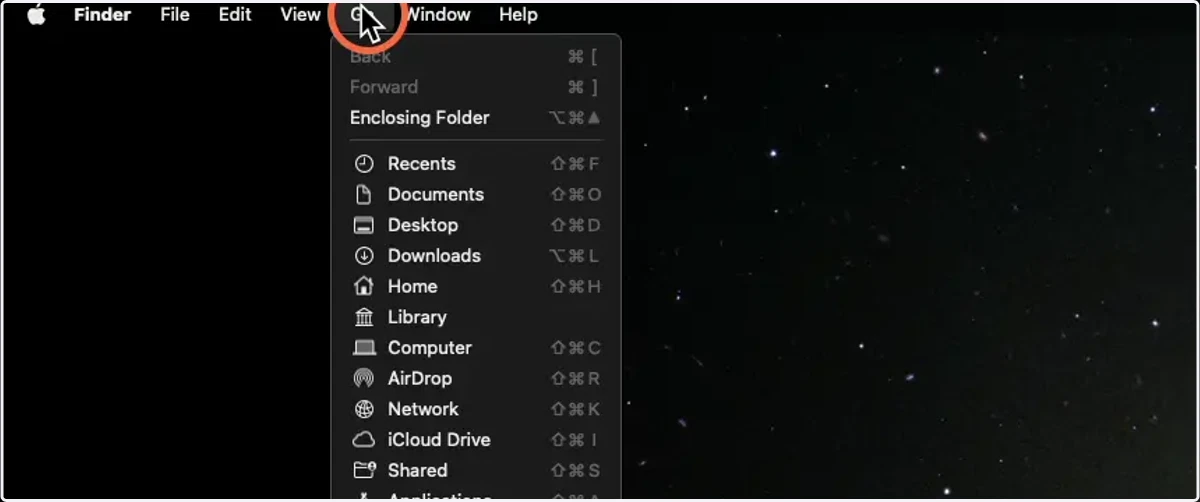This screenshot has height=502, width=1200.
Task: Select the Library menu entry
Action: click(x=475, y=317)
